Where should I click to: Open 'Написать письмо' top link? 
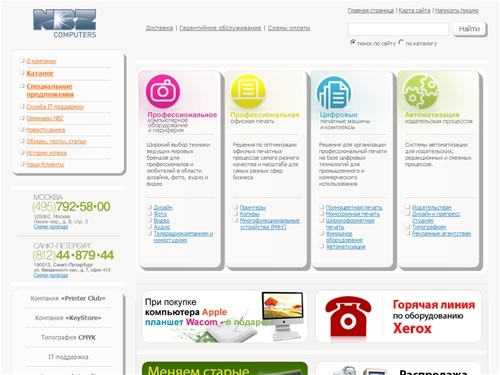(x=457, y=11)
